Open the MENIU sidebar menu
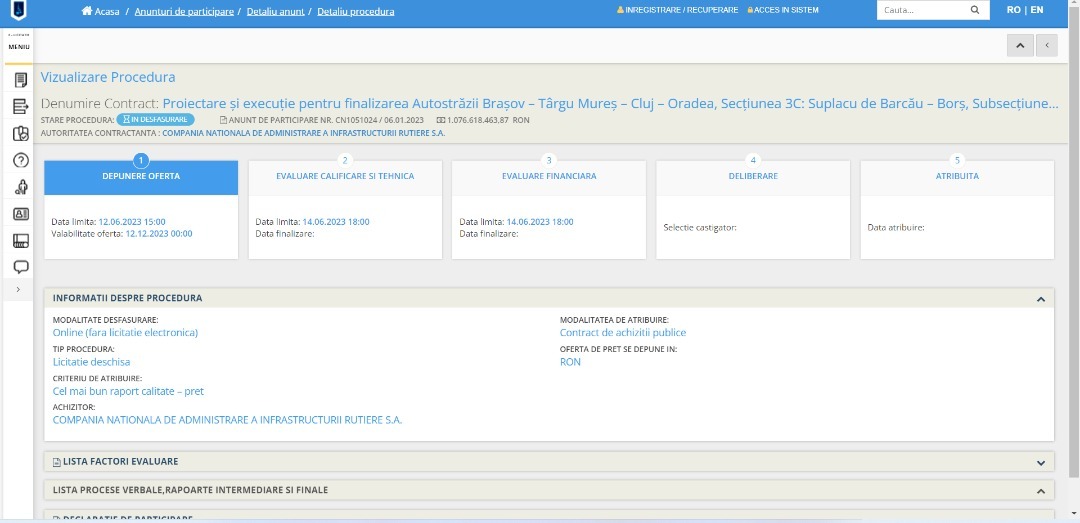This screenshot has width=1080, height=523. 18,46
